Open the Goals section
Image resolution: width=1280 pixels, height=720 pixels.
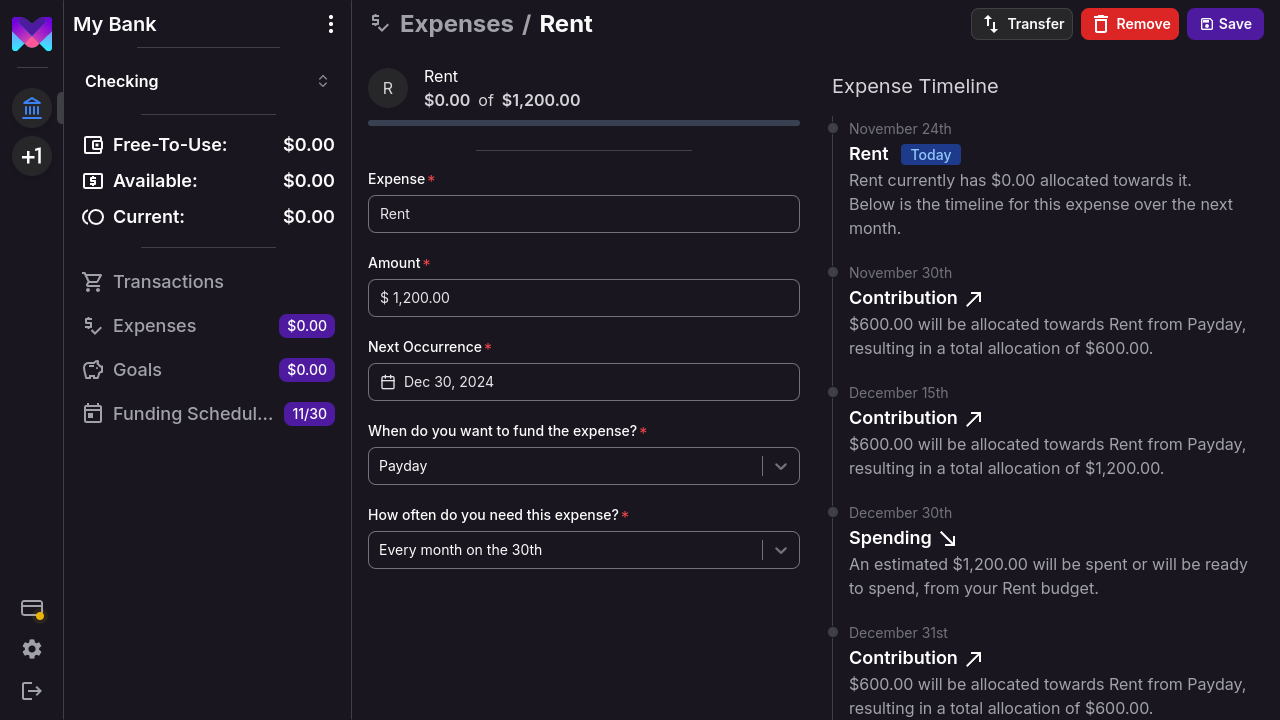tap(137, 370)
